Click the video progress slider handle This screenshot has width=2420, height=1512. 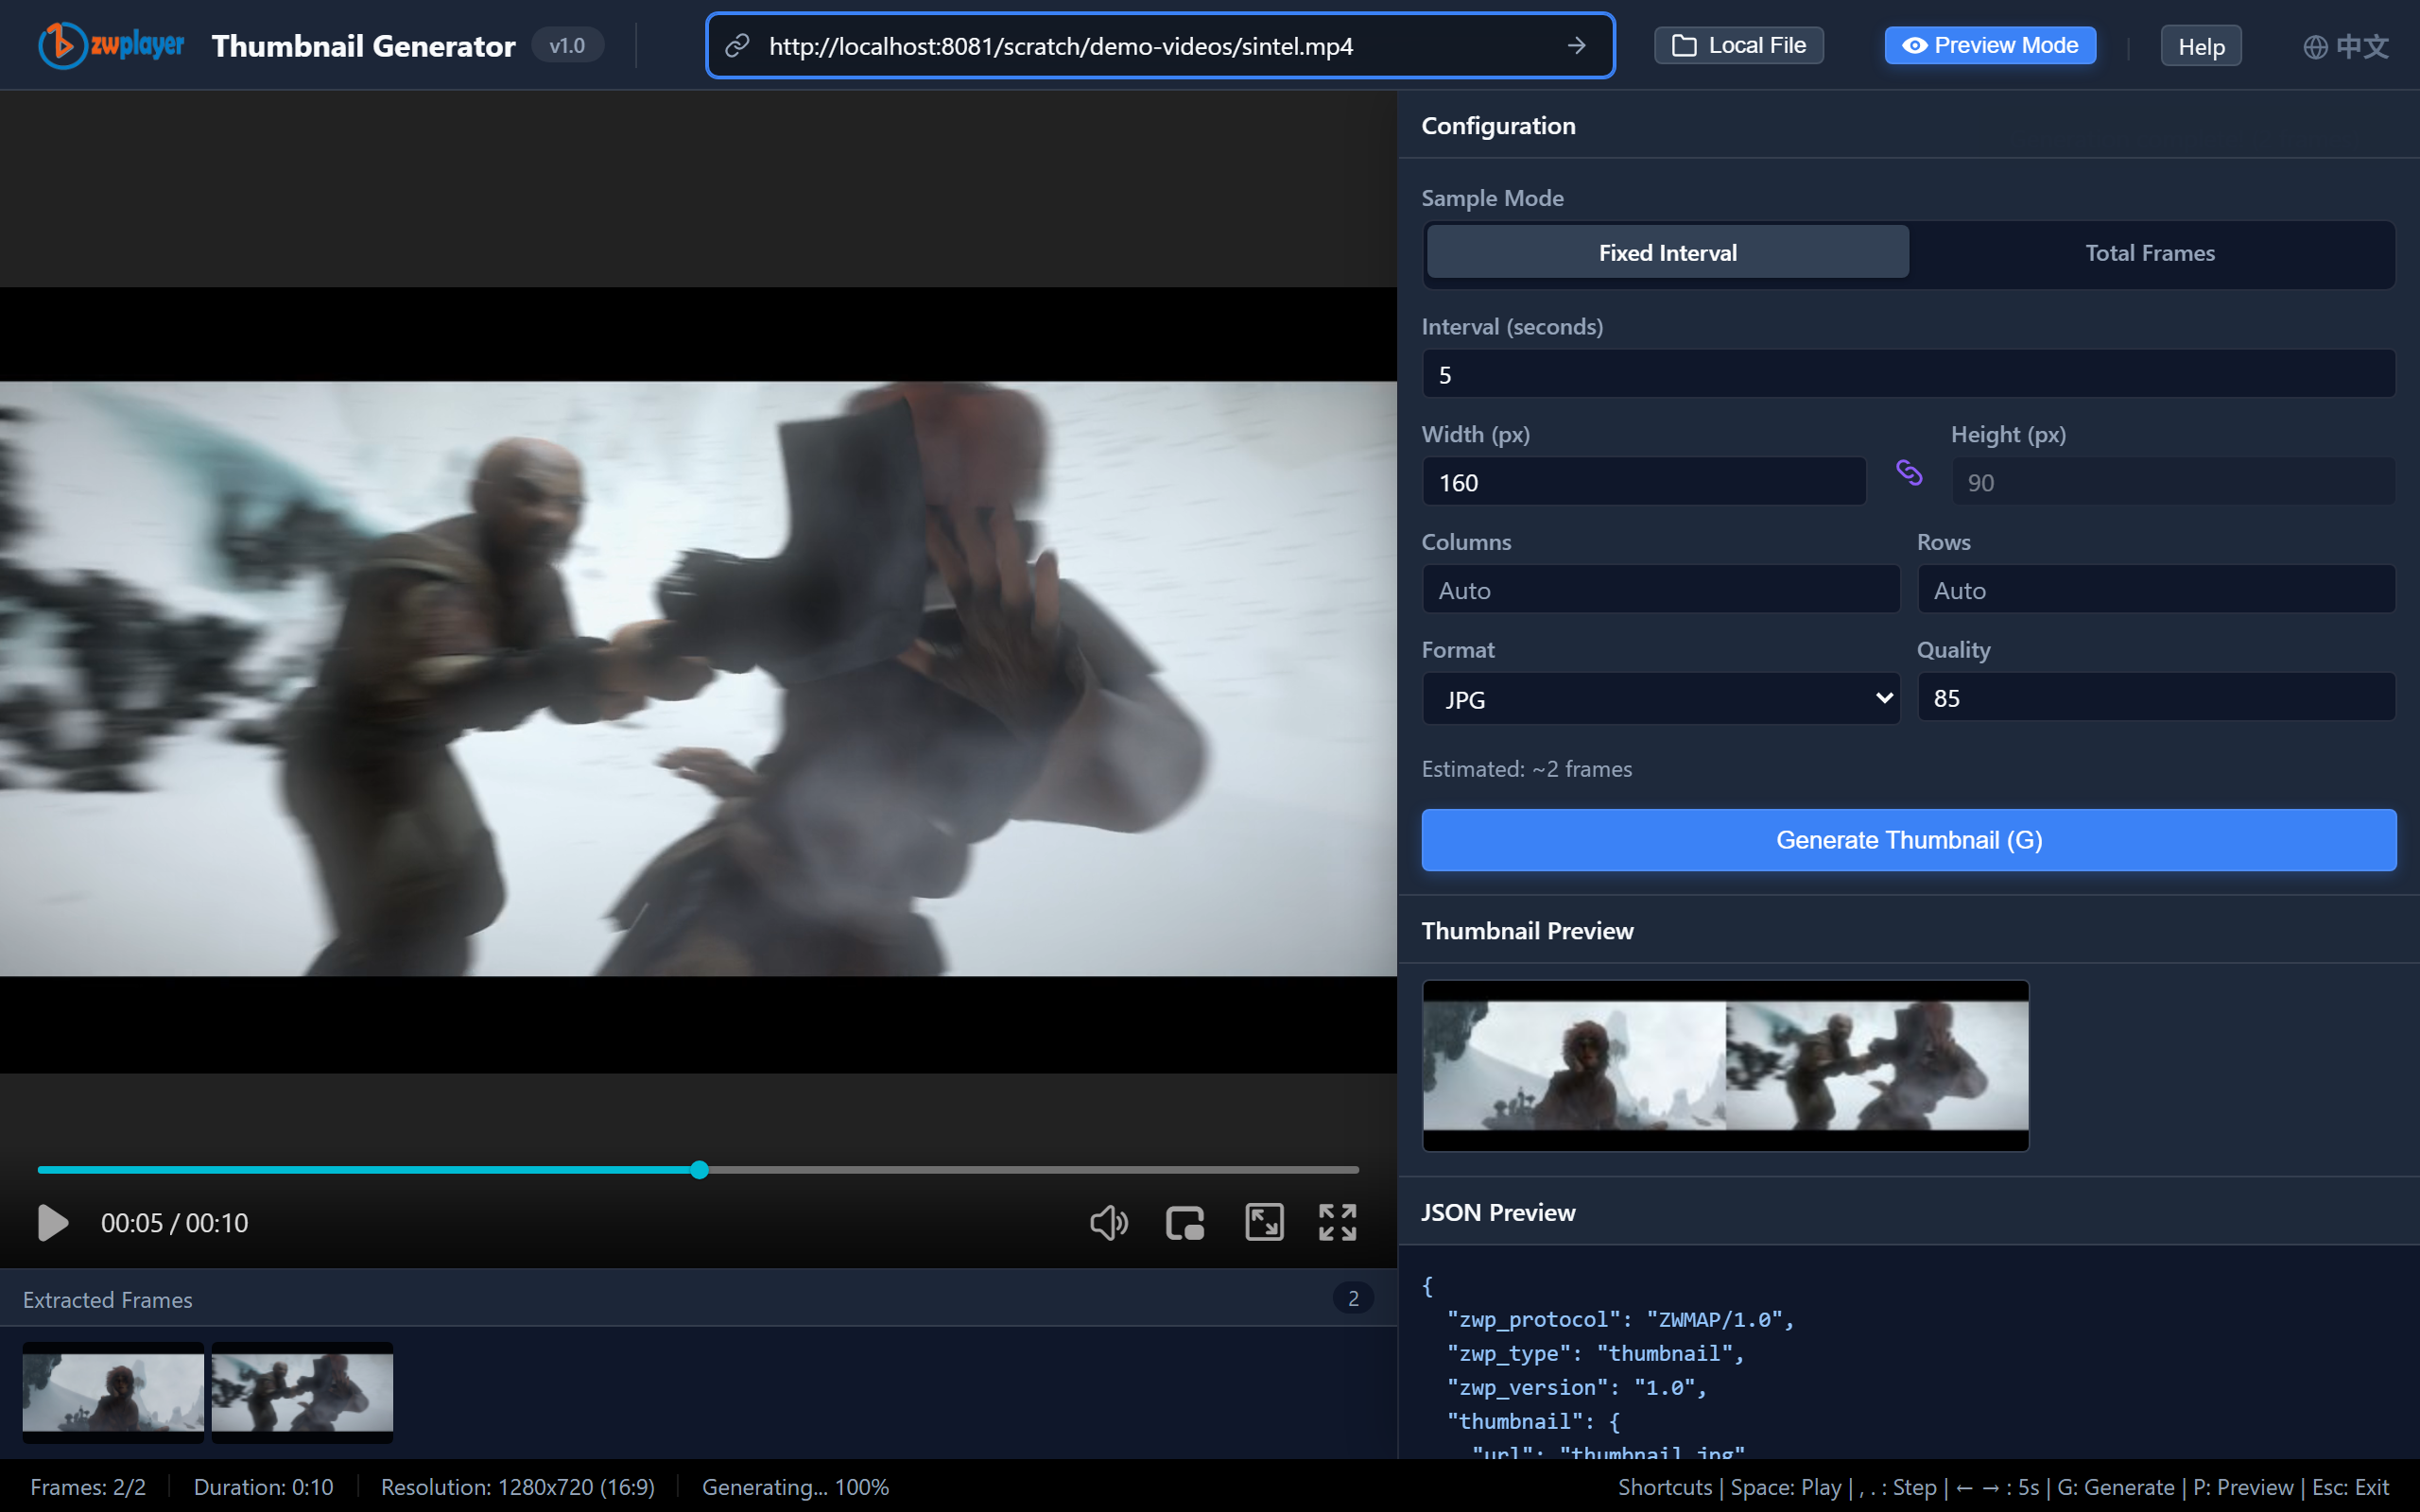tap(699, 1170)
